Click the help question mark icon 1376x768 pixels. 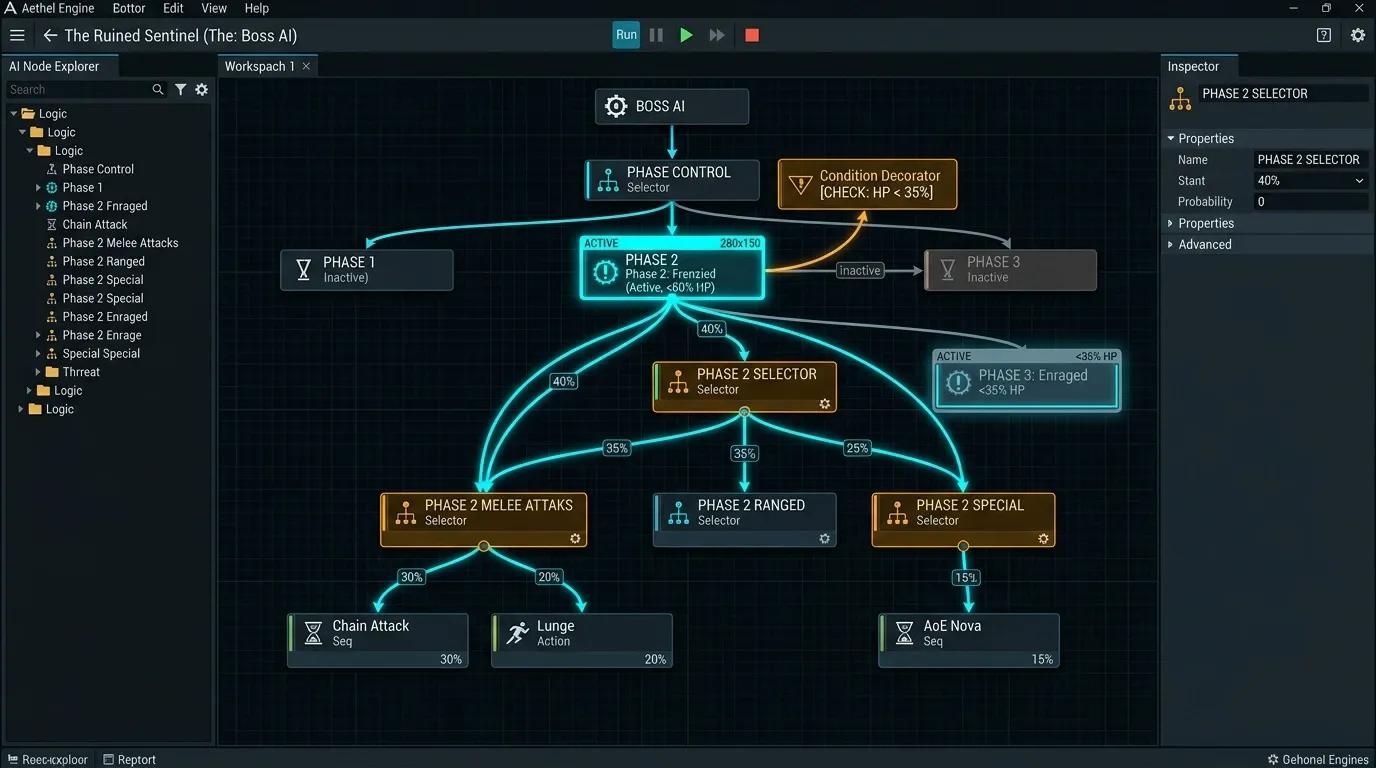point(1324,35)
